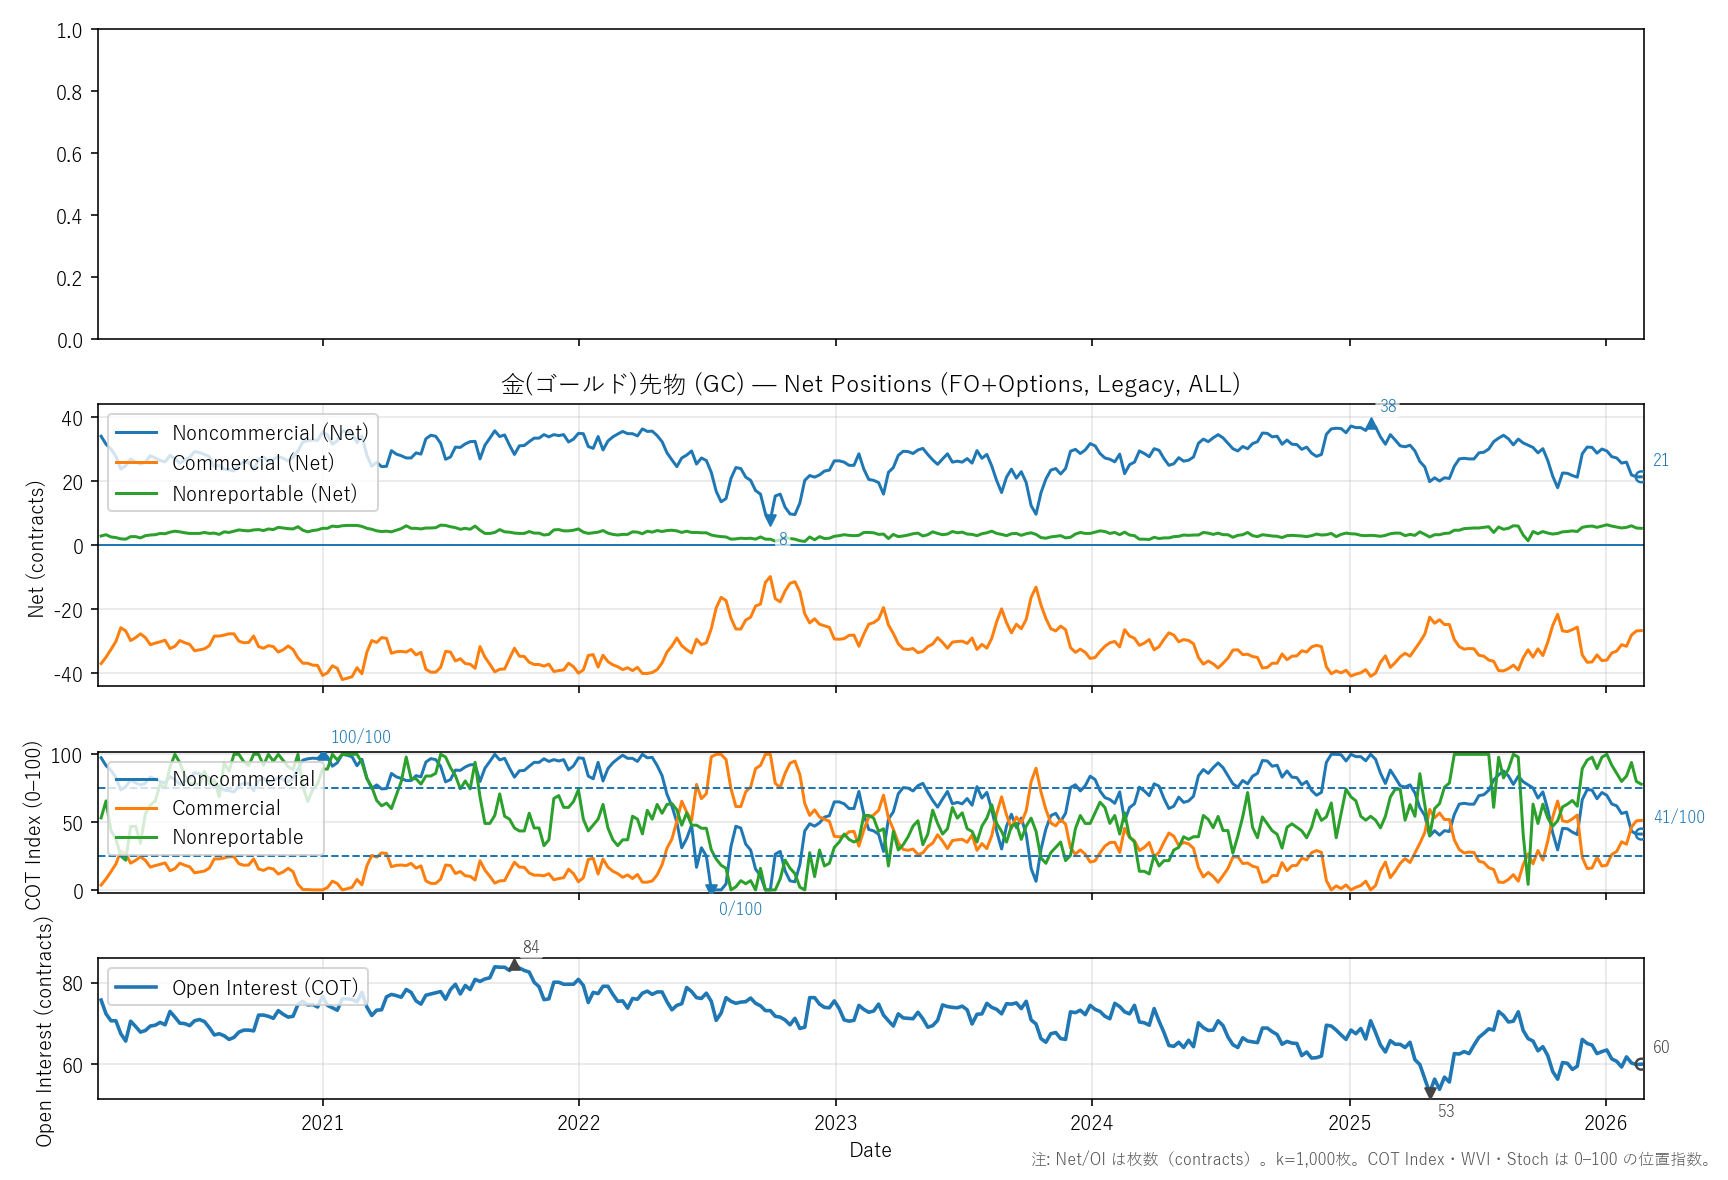
Task: Click the Net Positions chart title
Action: click(x=870, y=384)
